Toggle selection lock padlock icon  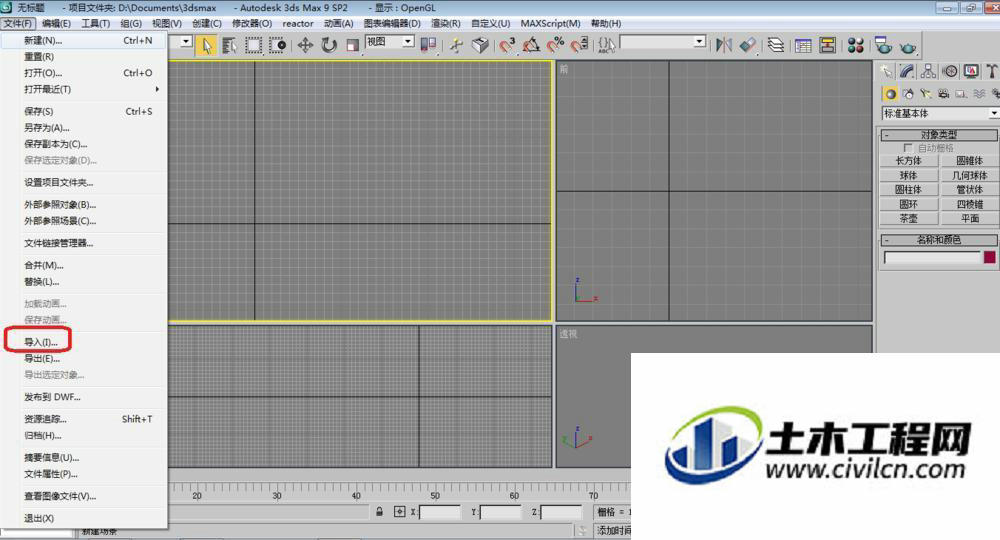coord(379,512)
